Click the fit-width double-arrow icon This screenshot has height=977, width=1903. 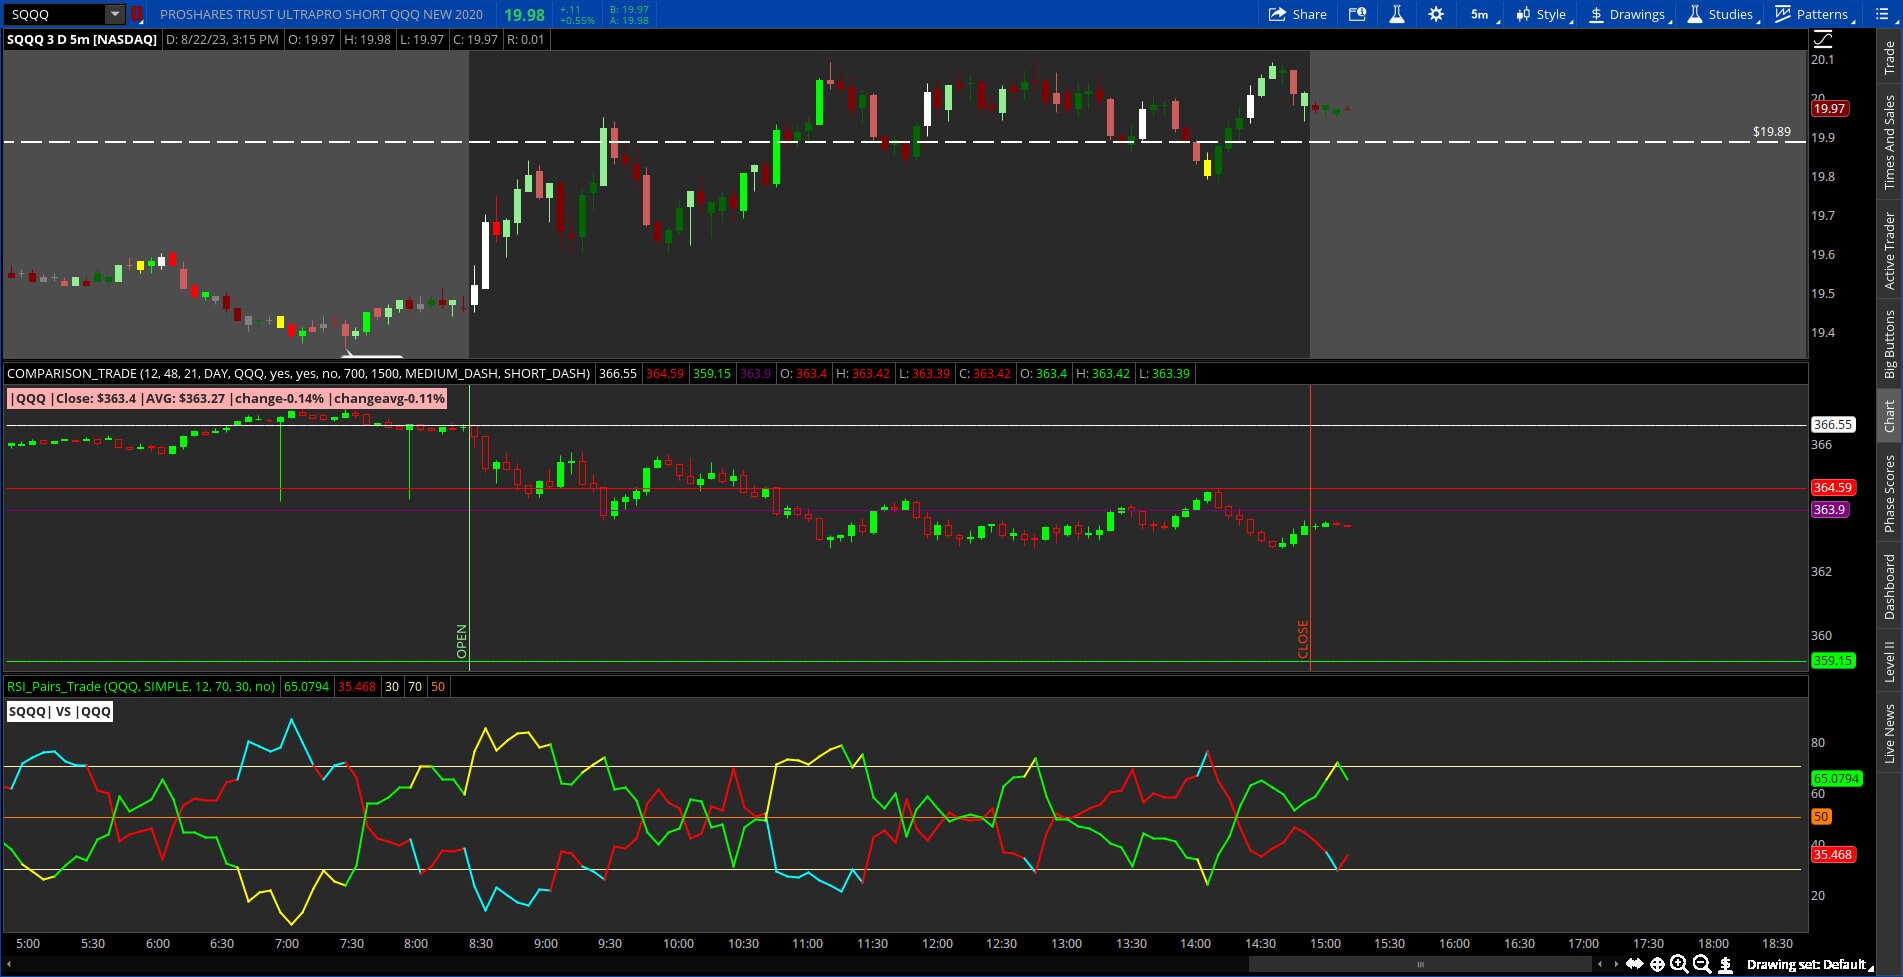(x=1636, y=964)
